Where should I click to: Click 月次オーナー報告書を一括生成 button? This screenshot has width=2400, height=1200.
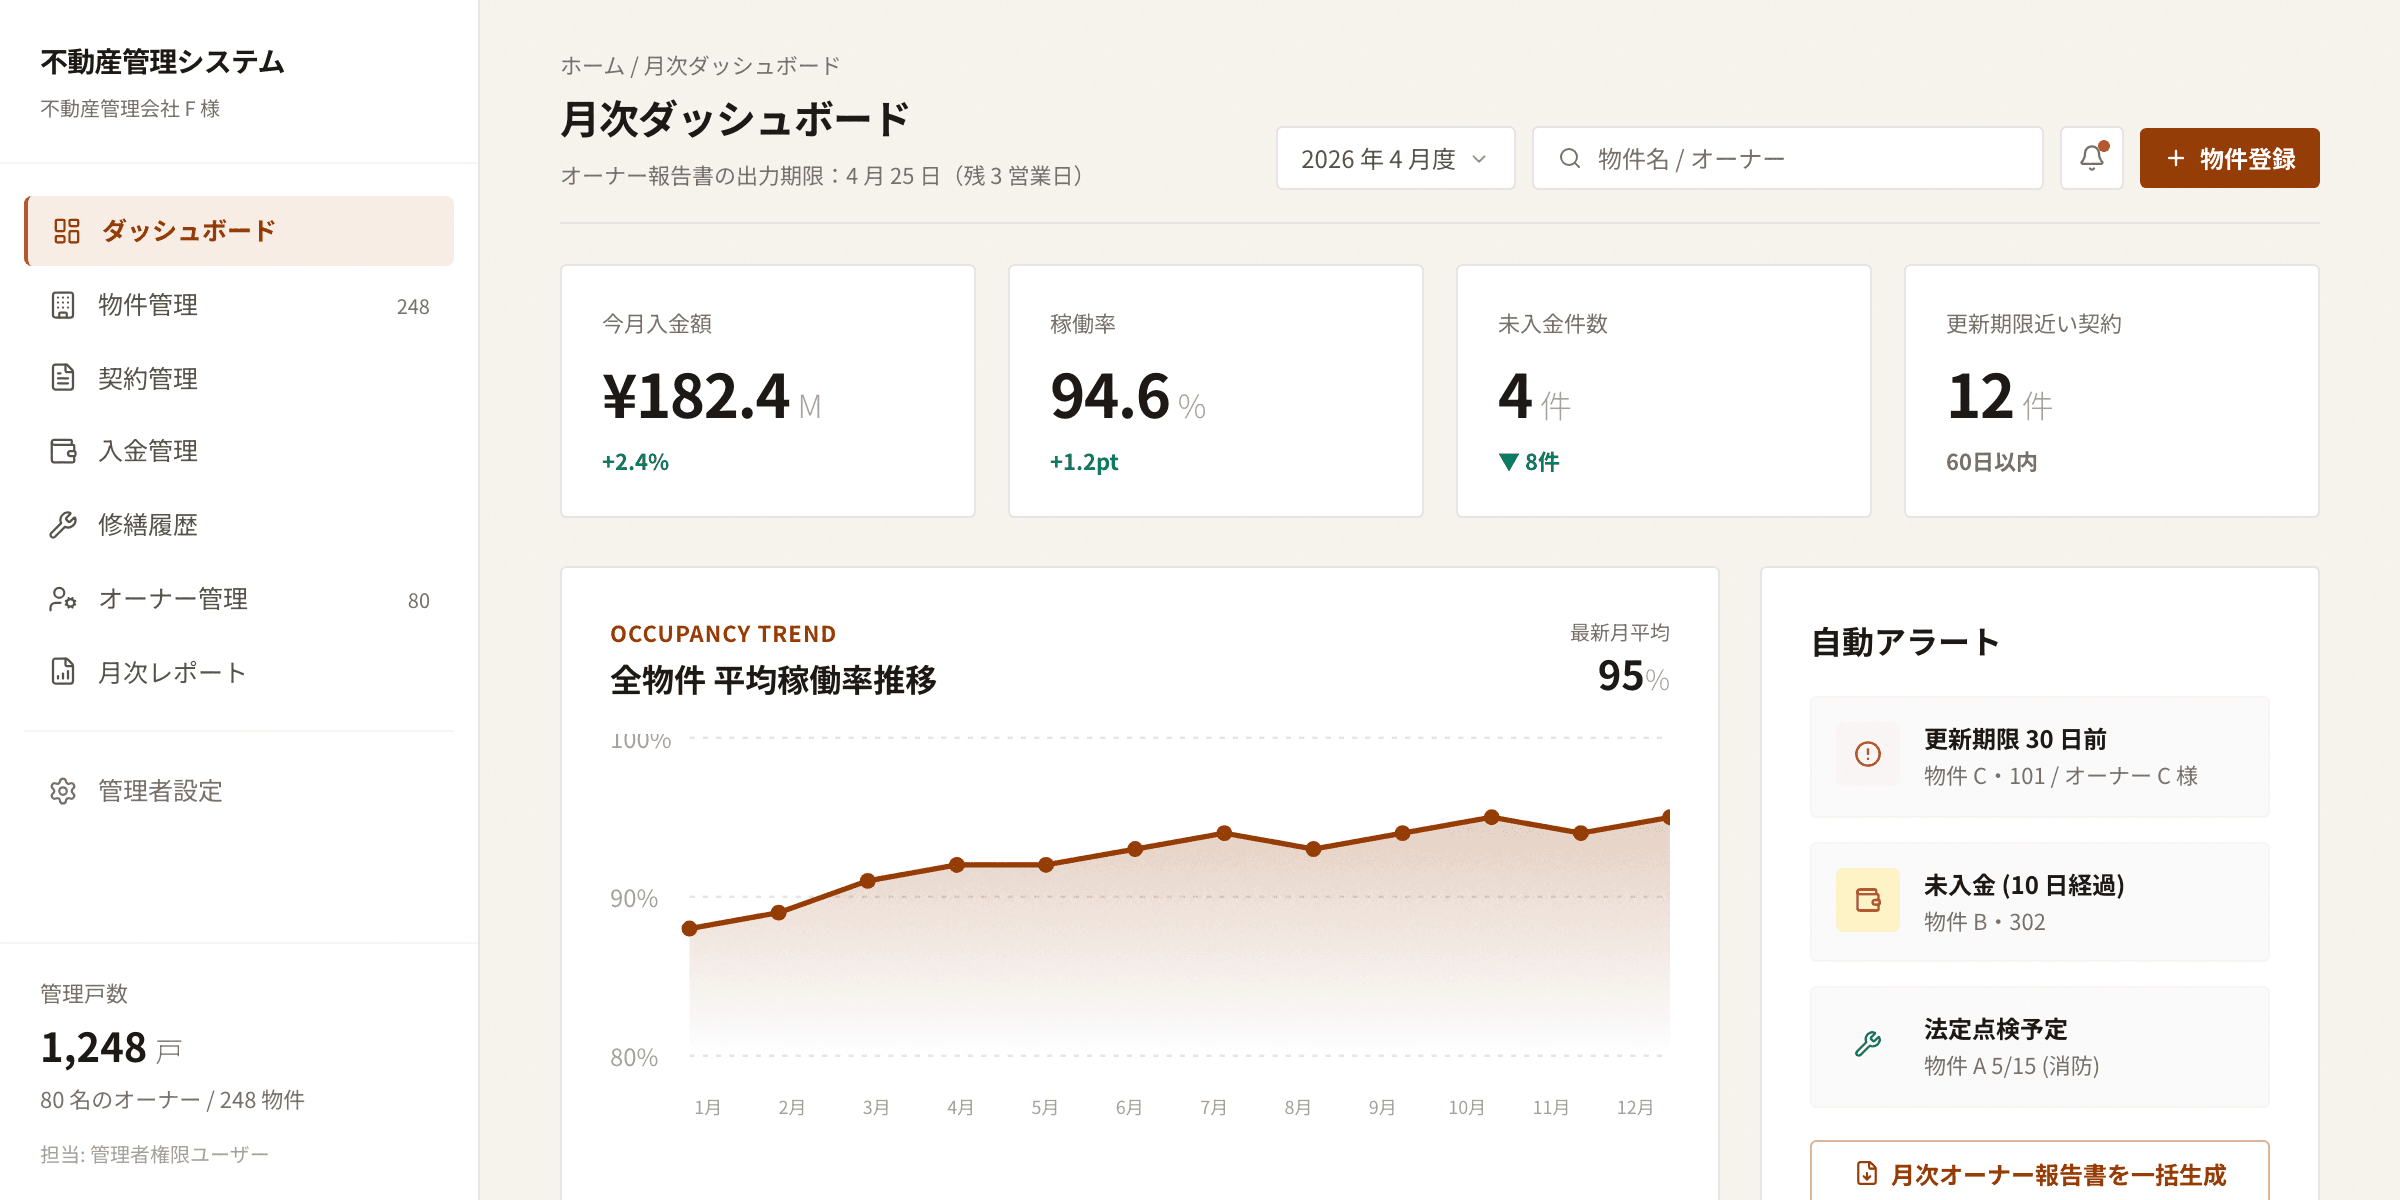[x=2040, y=1173]
